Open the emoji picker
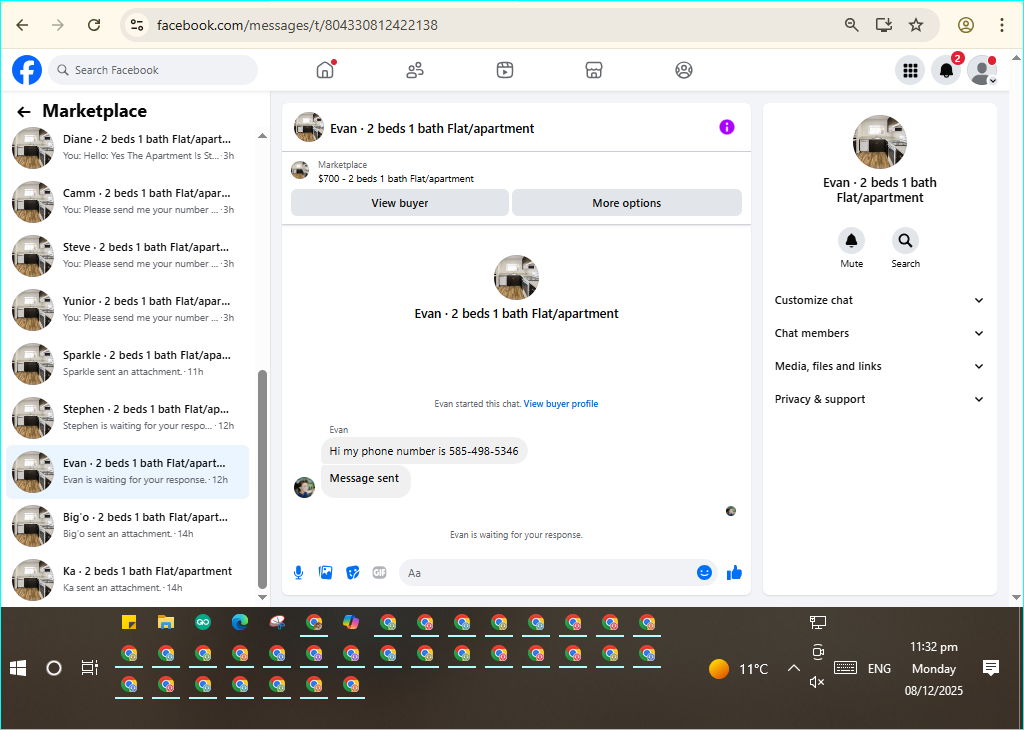This screenshot has height=730, width=1024. (x=704, y=573)
